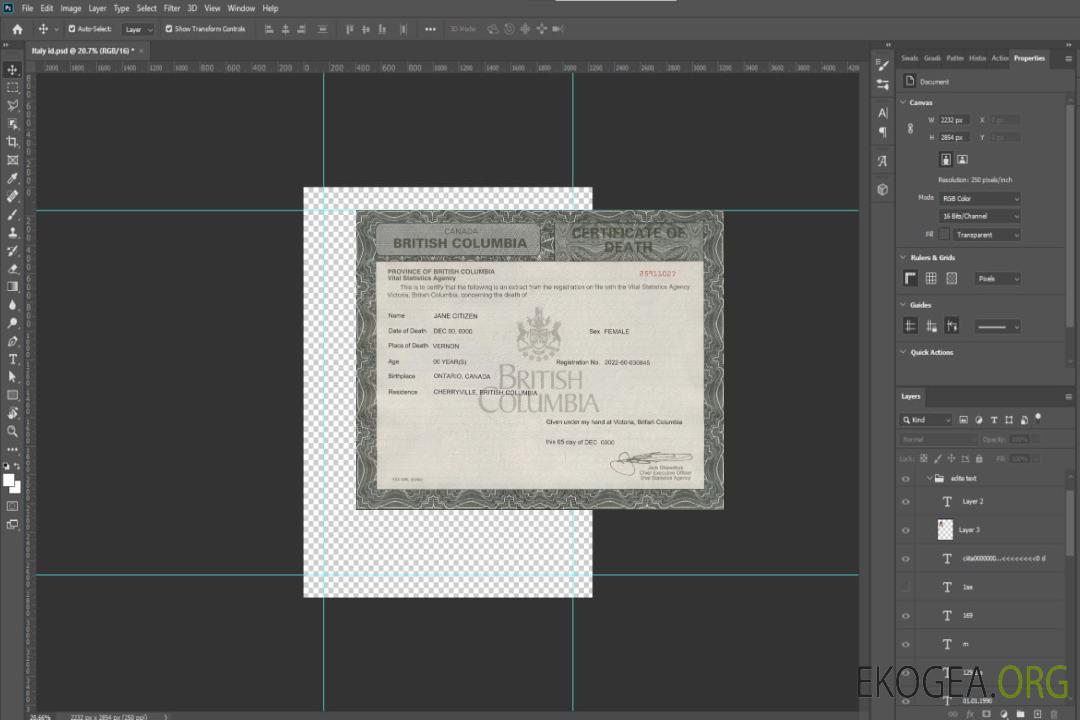
Task: Open the File menu
Action: tap(28, 8)
